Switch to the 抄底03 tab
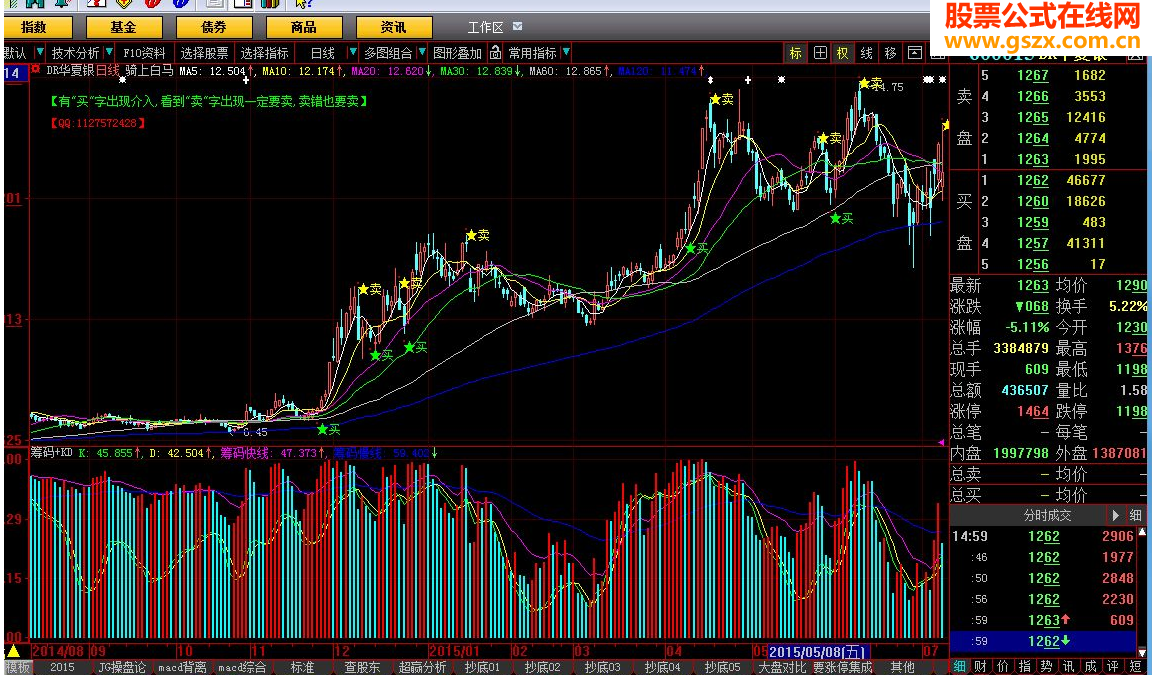This screenshot has width=1152, height=675. [602, 667]
